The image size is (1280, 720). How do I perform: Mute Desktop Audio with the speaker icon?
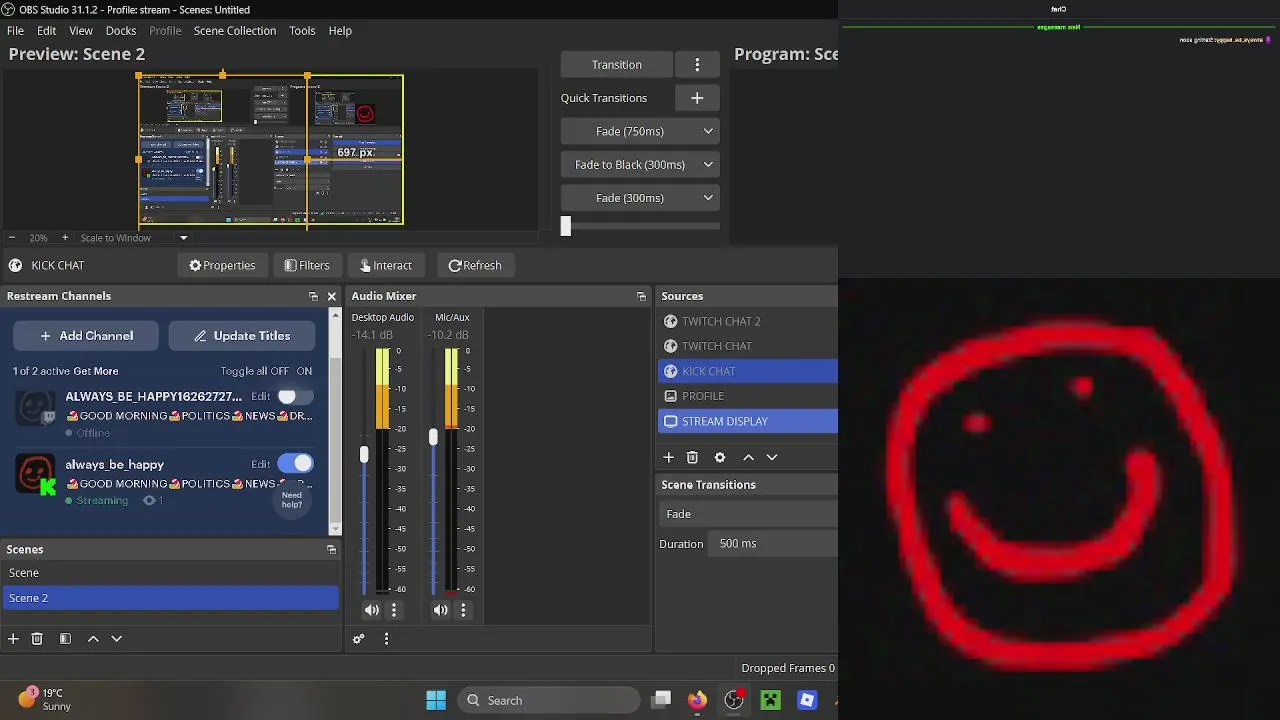tap(372, 610)
